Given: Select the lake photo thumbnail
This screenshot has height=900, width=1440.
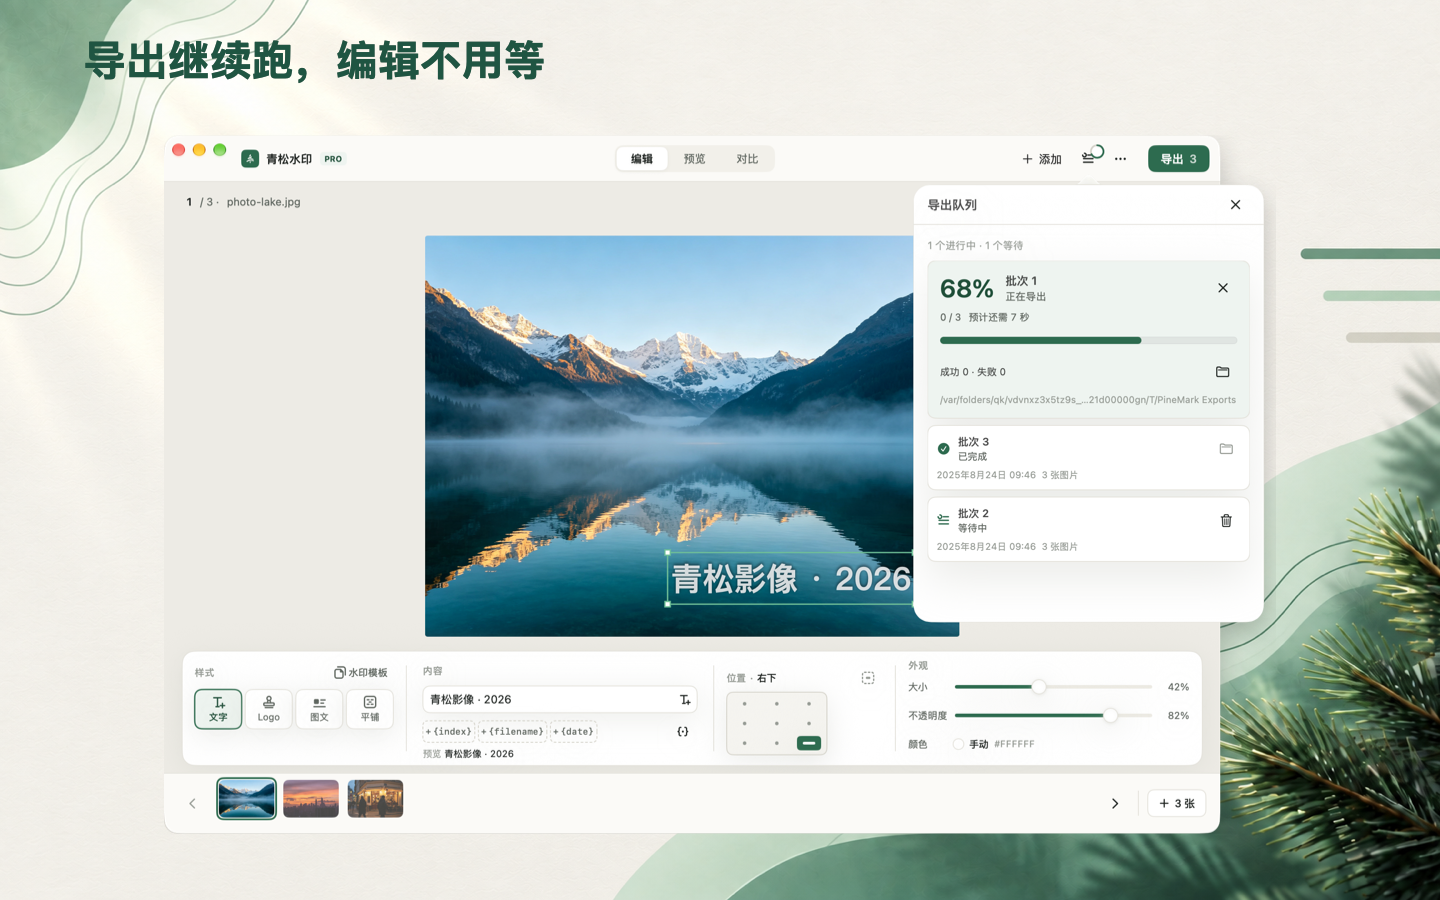Looking at the screenshot, I should [x=247, y=799].
